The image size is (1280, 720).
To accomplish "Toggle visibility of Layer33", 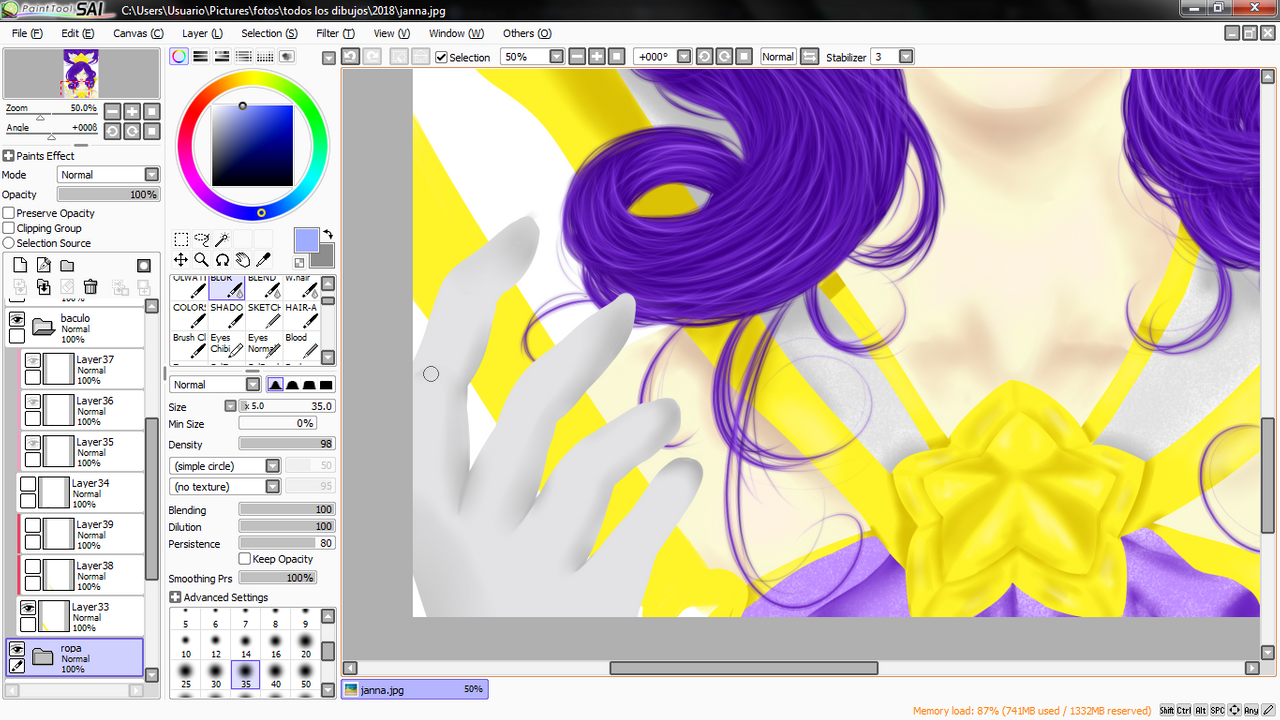I will (x=29, y=608).
